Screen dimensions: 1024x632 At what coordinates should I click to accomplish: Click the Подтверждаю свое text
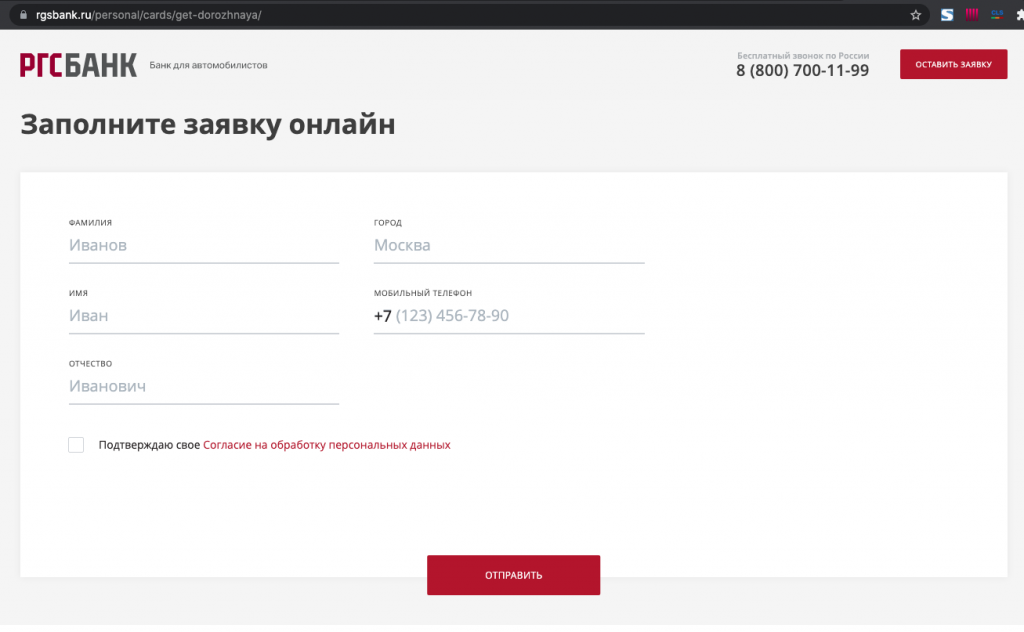click(149, 445)
